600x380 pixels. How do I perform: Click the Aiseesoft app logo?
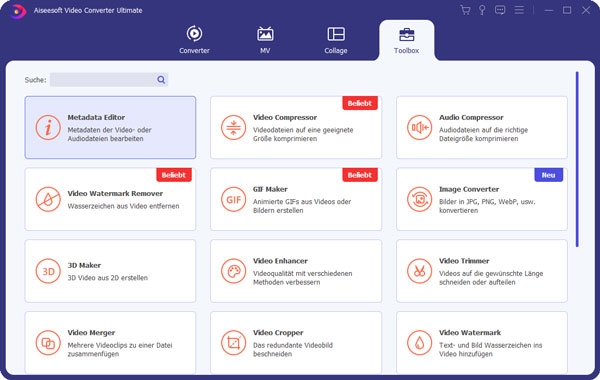[17, 11]
